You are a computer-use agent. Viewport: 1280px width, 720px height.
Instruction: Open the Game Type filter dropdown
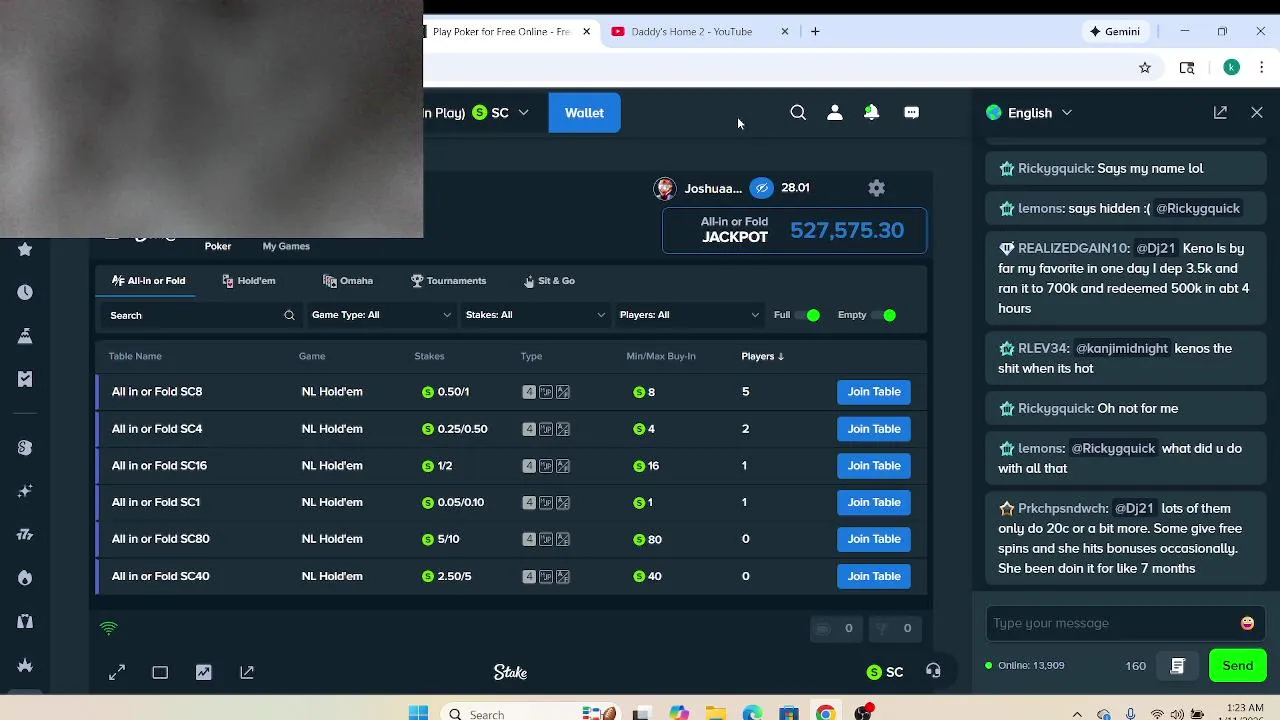click(381, 315)
